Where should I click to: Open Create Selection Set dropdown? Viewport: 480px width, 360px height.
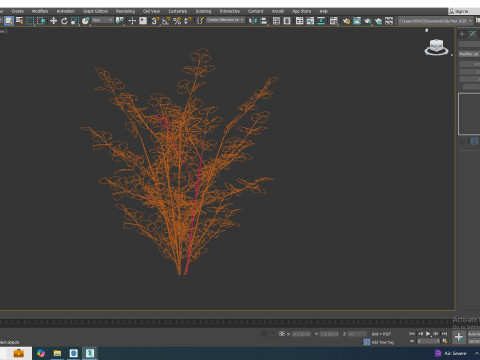(x=225, y=20)
